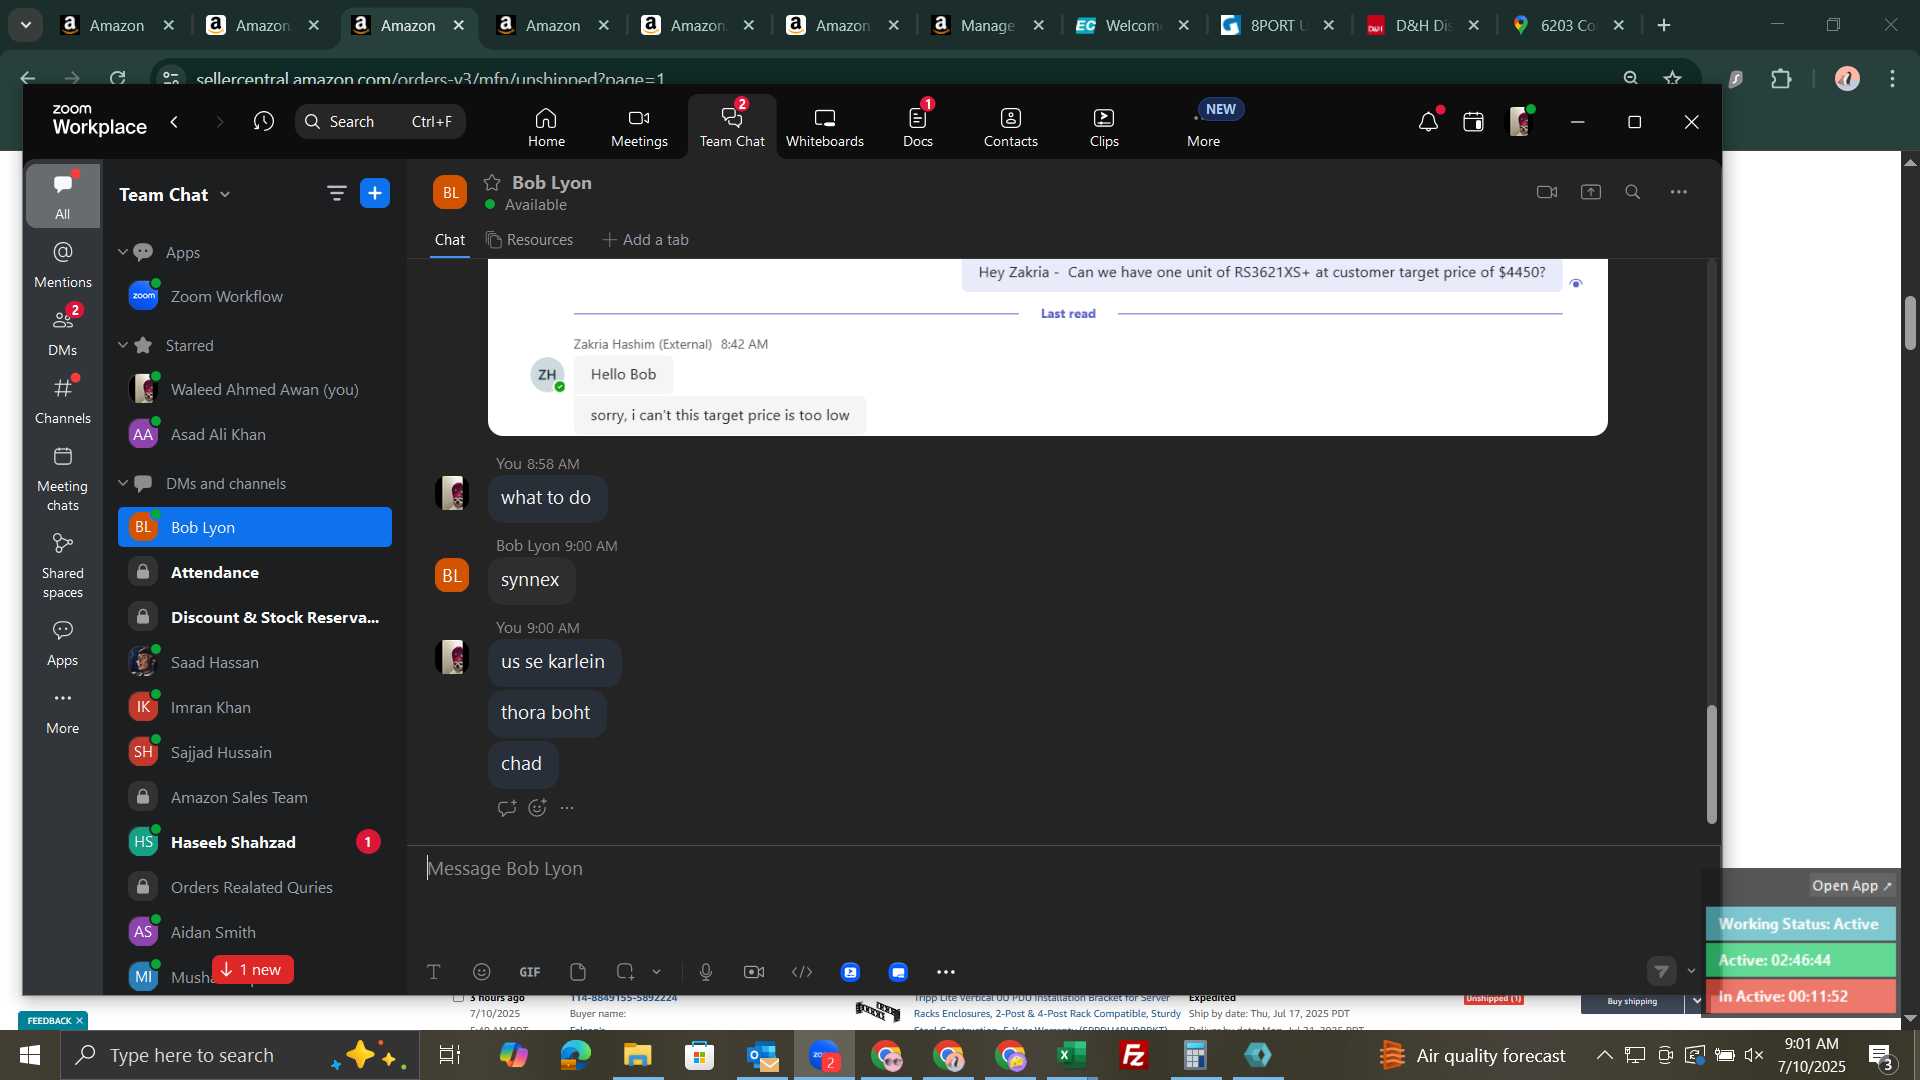This screenshot has height=1080, width=1920.
Task: Open the sidebar More ellipsis
Action: [x=63, y=711]
